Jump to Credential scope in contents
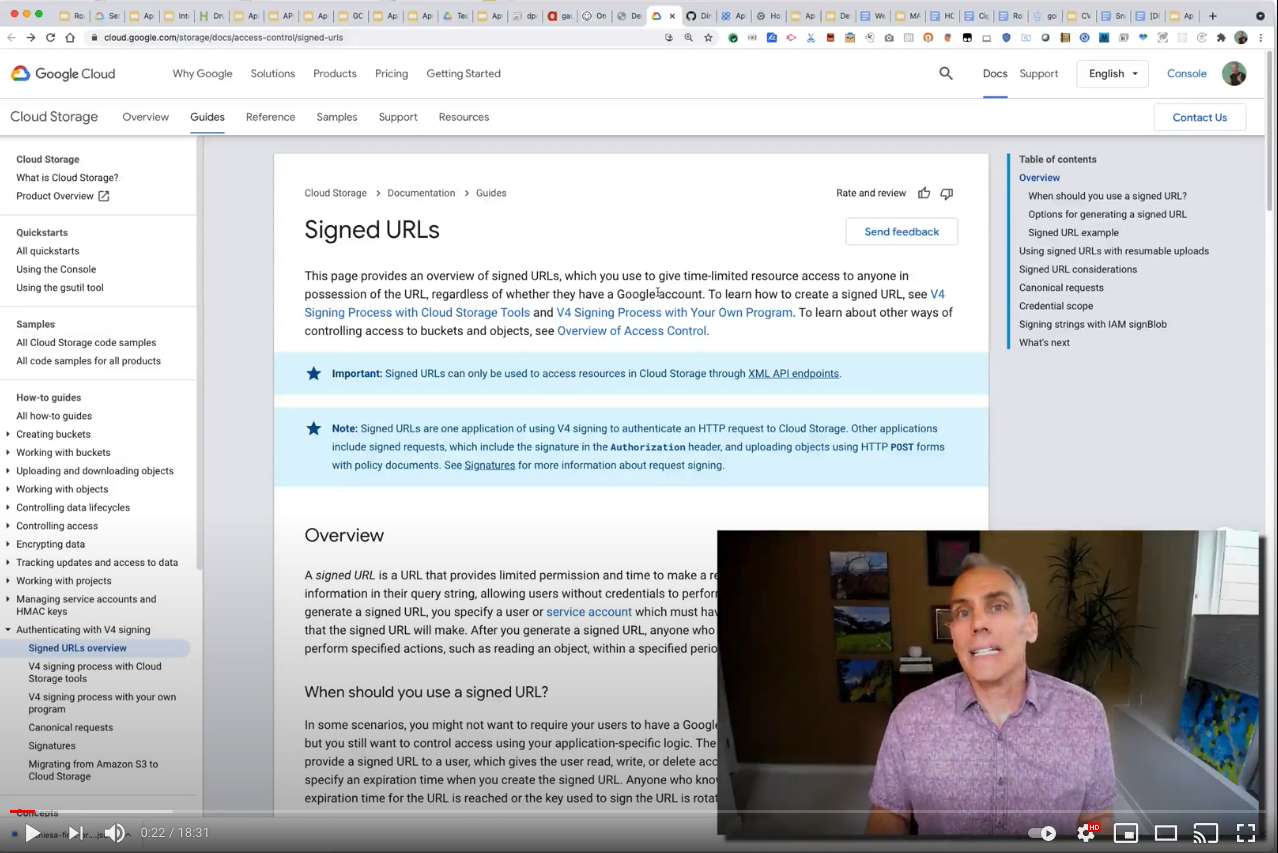The image size is (1278, 853). (x=1056, y=306)
